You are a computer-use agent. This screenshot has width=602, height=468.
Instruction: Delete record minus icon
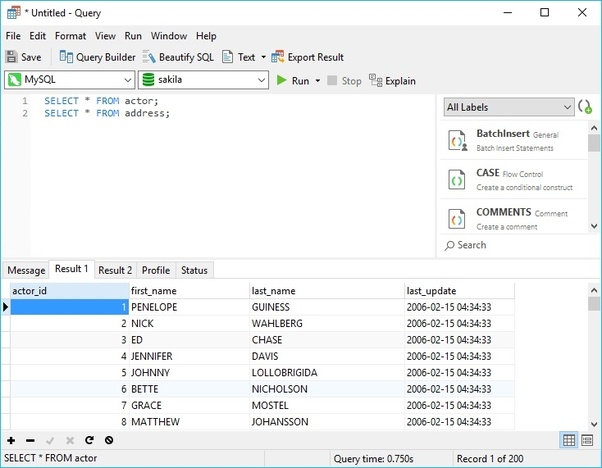pos(30,440)
